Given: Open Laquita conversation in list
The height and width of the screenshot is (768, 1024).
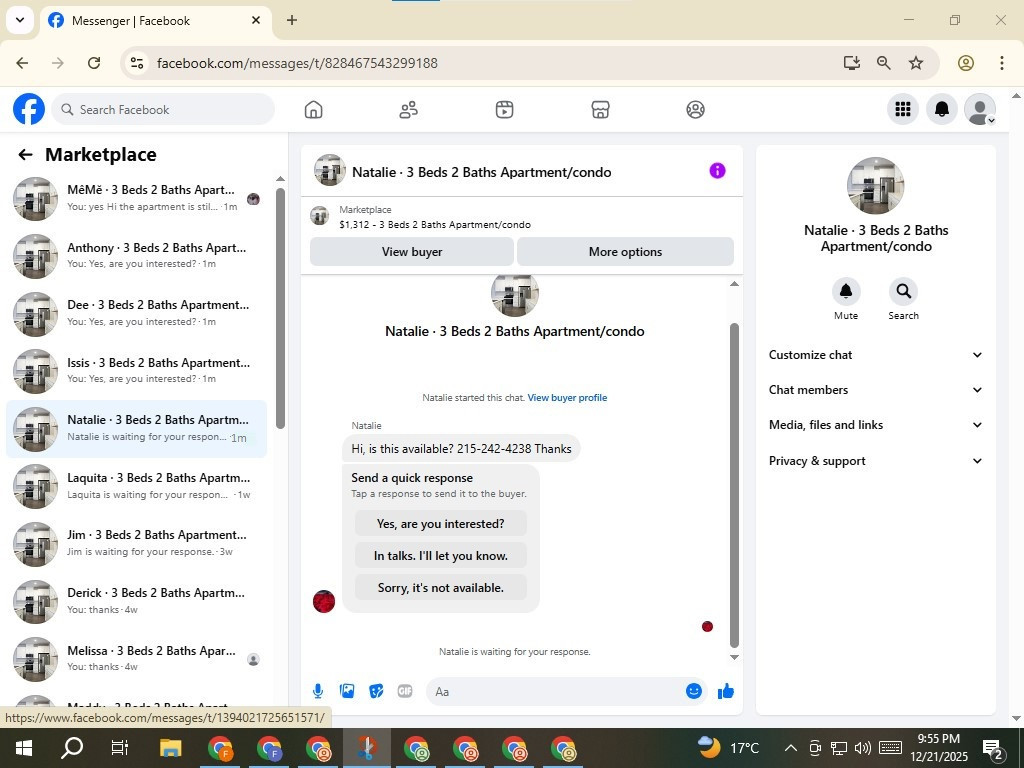Looking at the screenshot, I should pos(136,487).
